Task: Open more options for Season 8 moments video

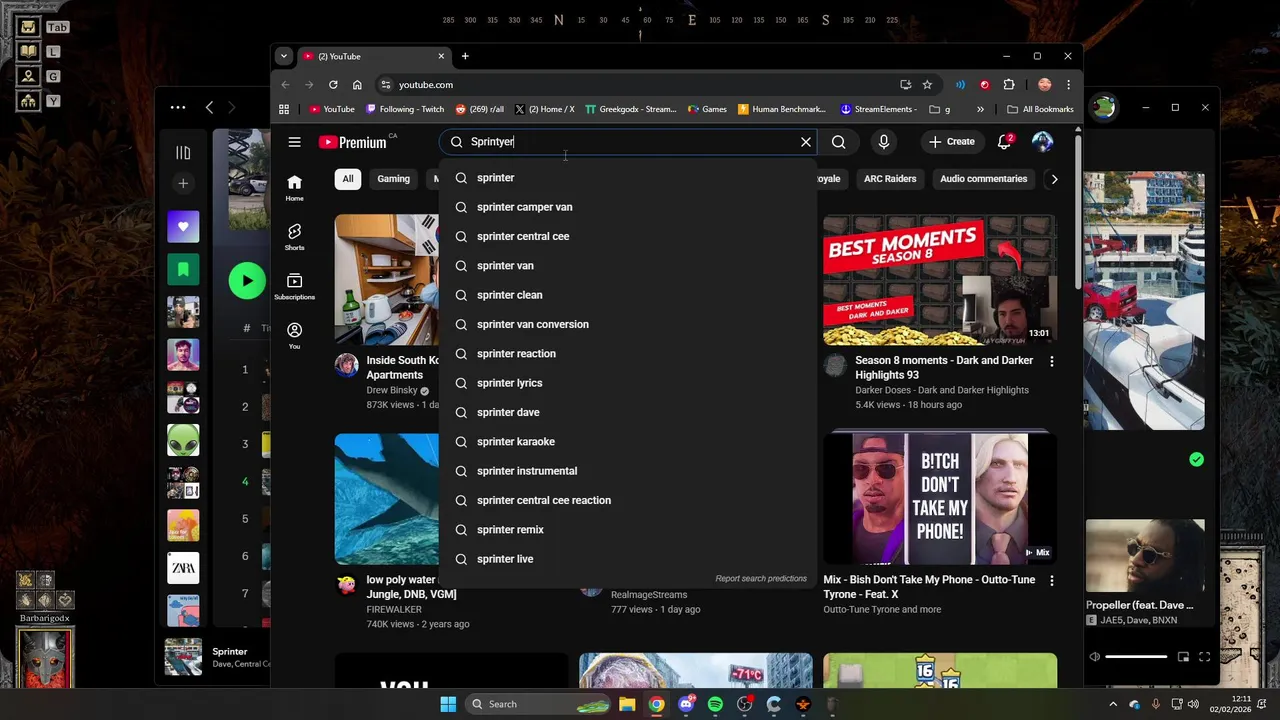Action: point(1051,361)
